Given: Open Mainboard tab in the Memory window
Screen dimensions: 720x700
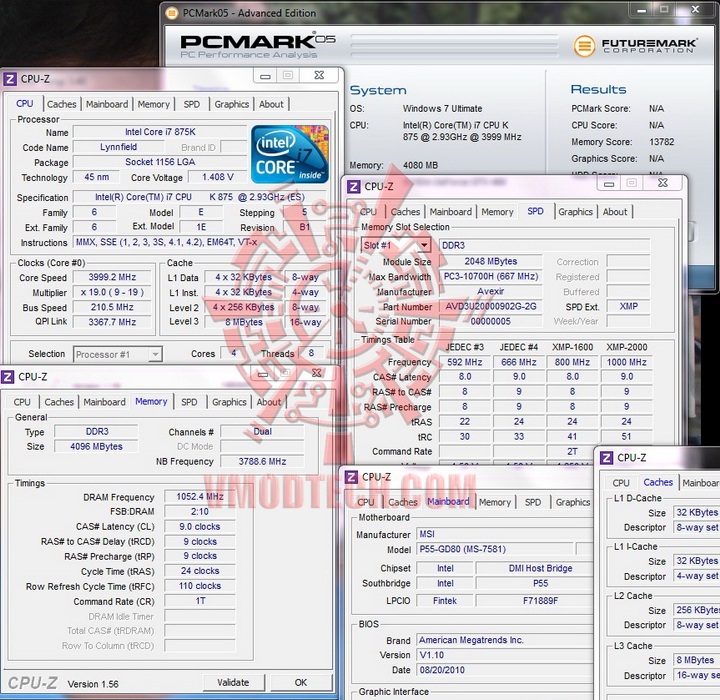Looking at the screenshot, I should 104,402.
